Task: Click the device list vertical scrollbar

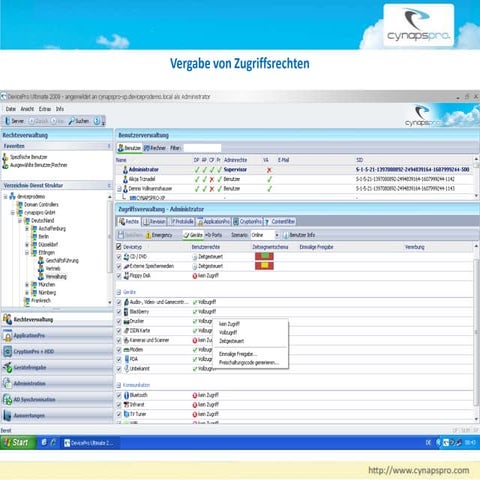Action: tap(476, 333)
